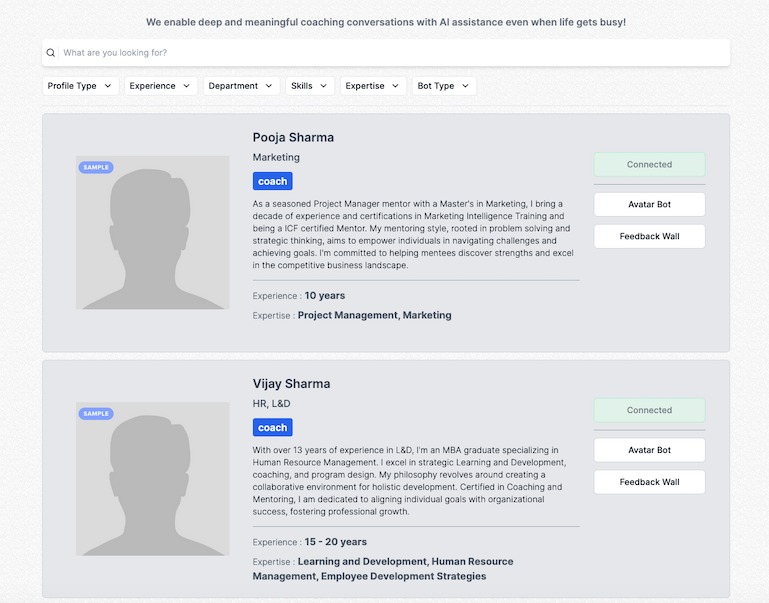Open Pooja Sharma's Feedback Wall

point(649,236)
